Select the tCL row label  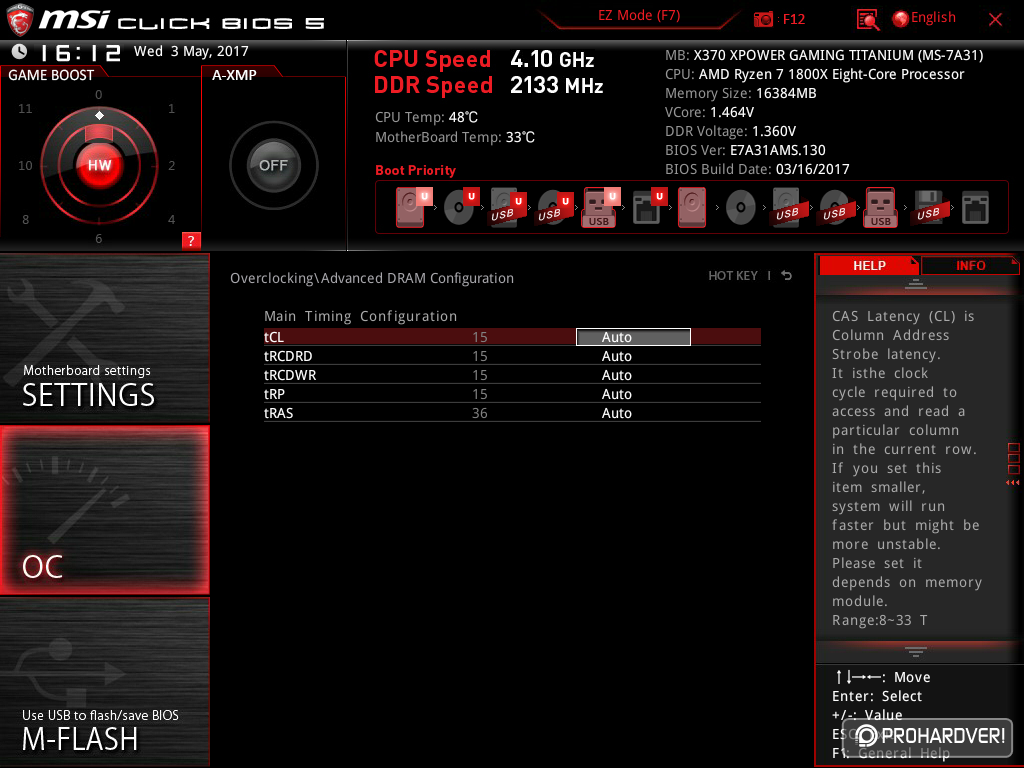click(274, 337)
